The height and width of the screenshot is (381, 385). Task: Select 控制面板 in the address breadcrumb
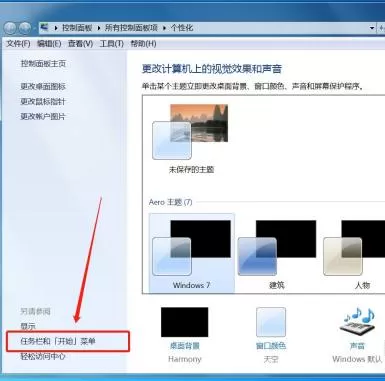click(x=77, y=28)
